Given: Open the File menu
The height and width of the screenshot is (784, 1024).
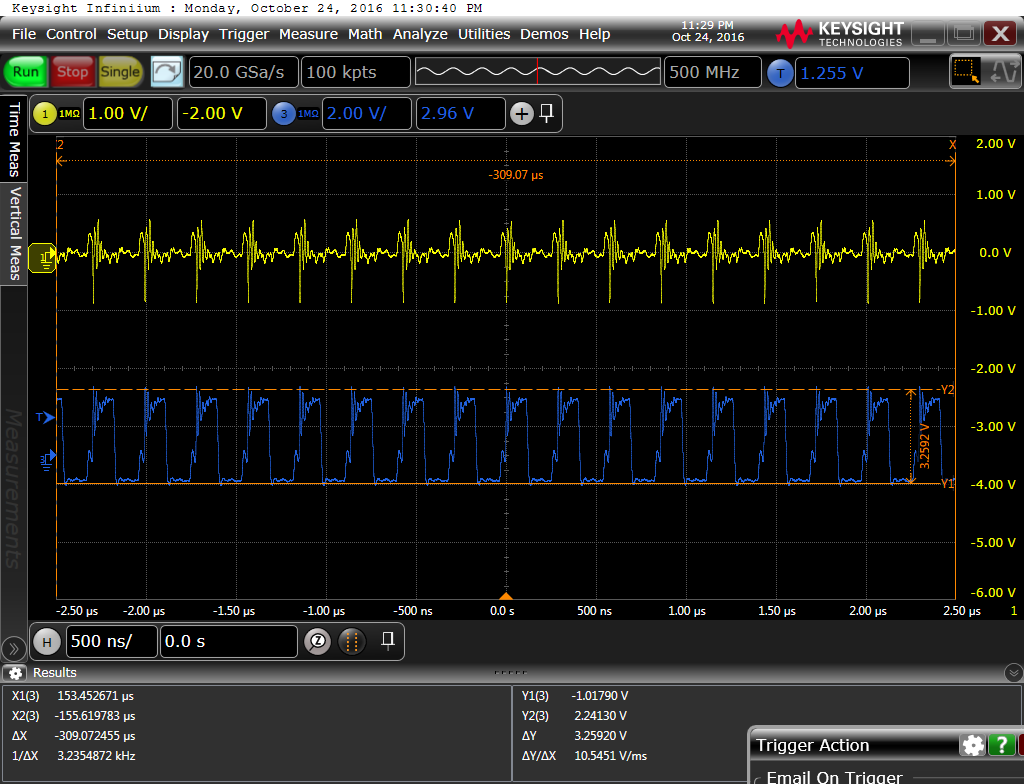Looking at the screenshot, I should [24, 34].
